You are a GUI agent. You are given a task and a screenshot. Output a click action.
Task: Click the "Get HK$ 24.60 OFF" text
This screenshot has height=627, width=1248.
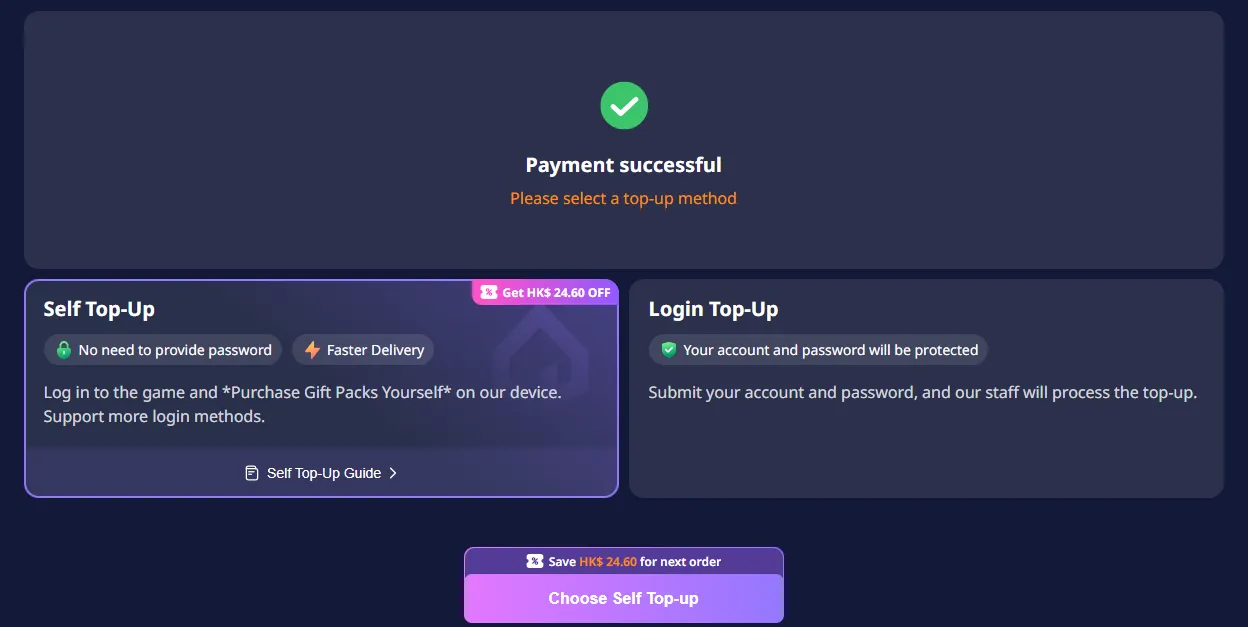click(556, 293)
